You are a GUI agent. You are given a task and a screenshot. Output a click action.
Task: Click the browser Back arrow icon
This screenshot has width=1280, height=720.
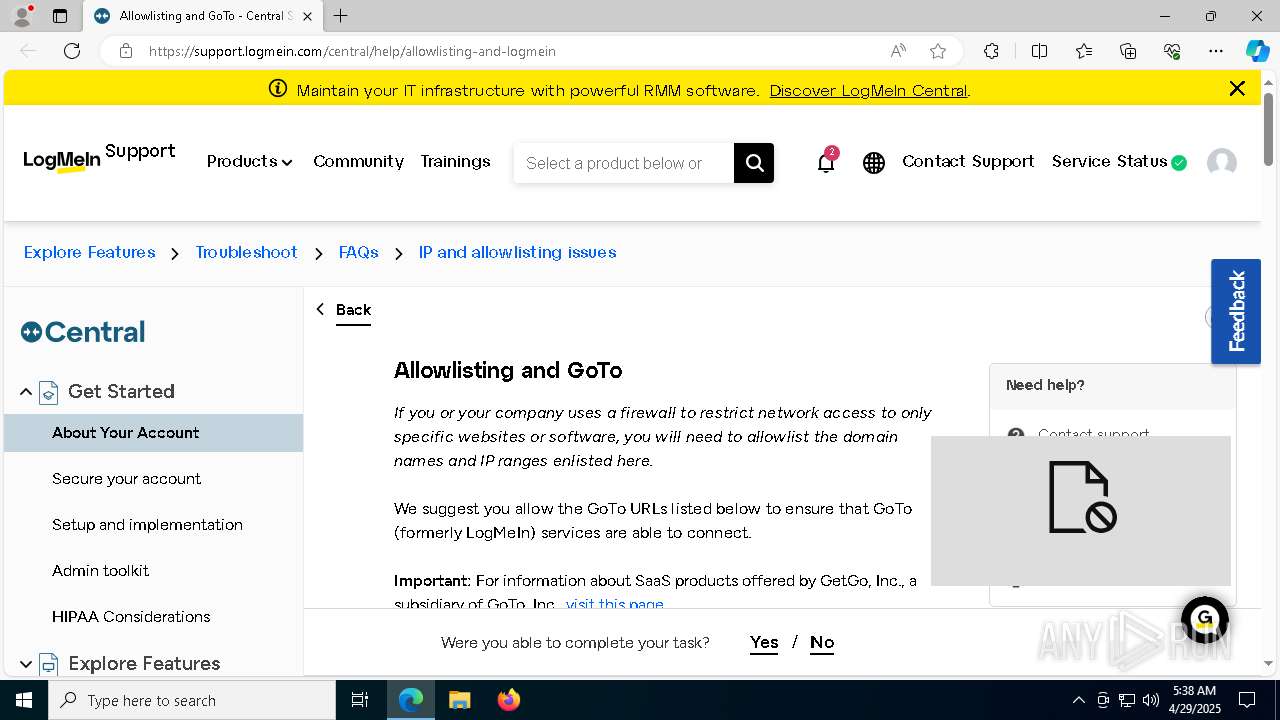pyautogui.click(x=28, y=51)
